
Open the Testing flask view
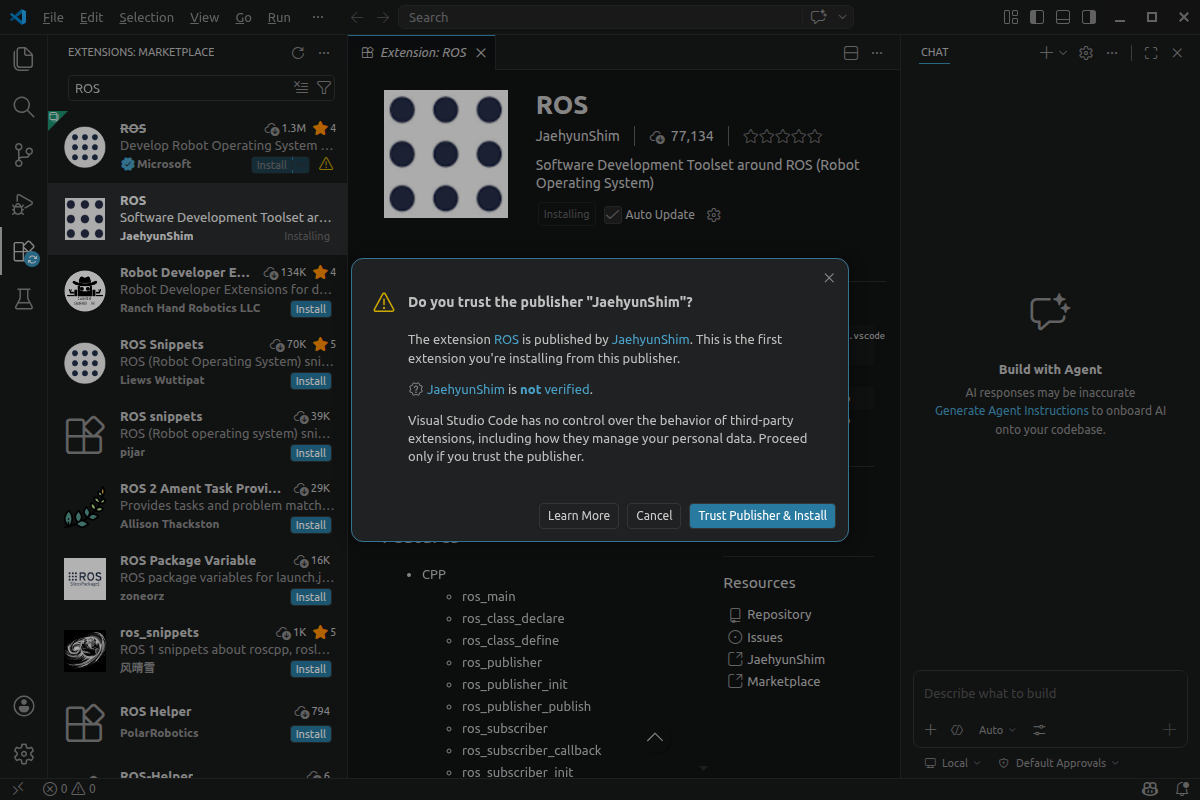(23, 299)
